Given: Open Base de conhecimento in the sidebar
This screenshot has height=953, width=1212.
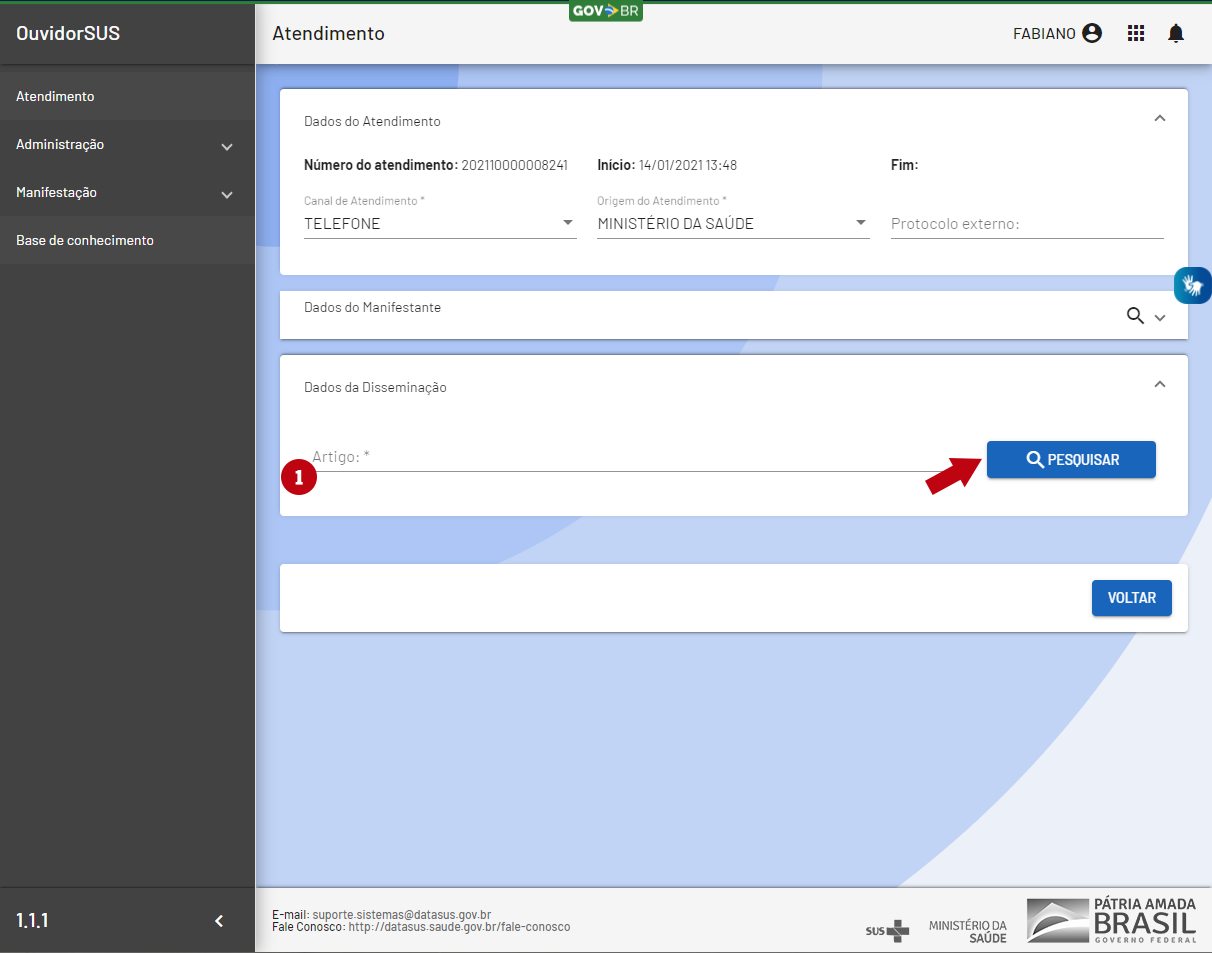Looking at the screenshot, I should click(x=85, y=241).
